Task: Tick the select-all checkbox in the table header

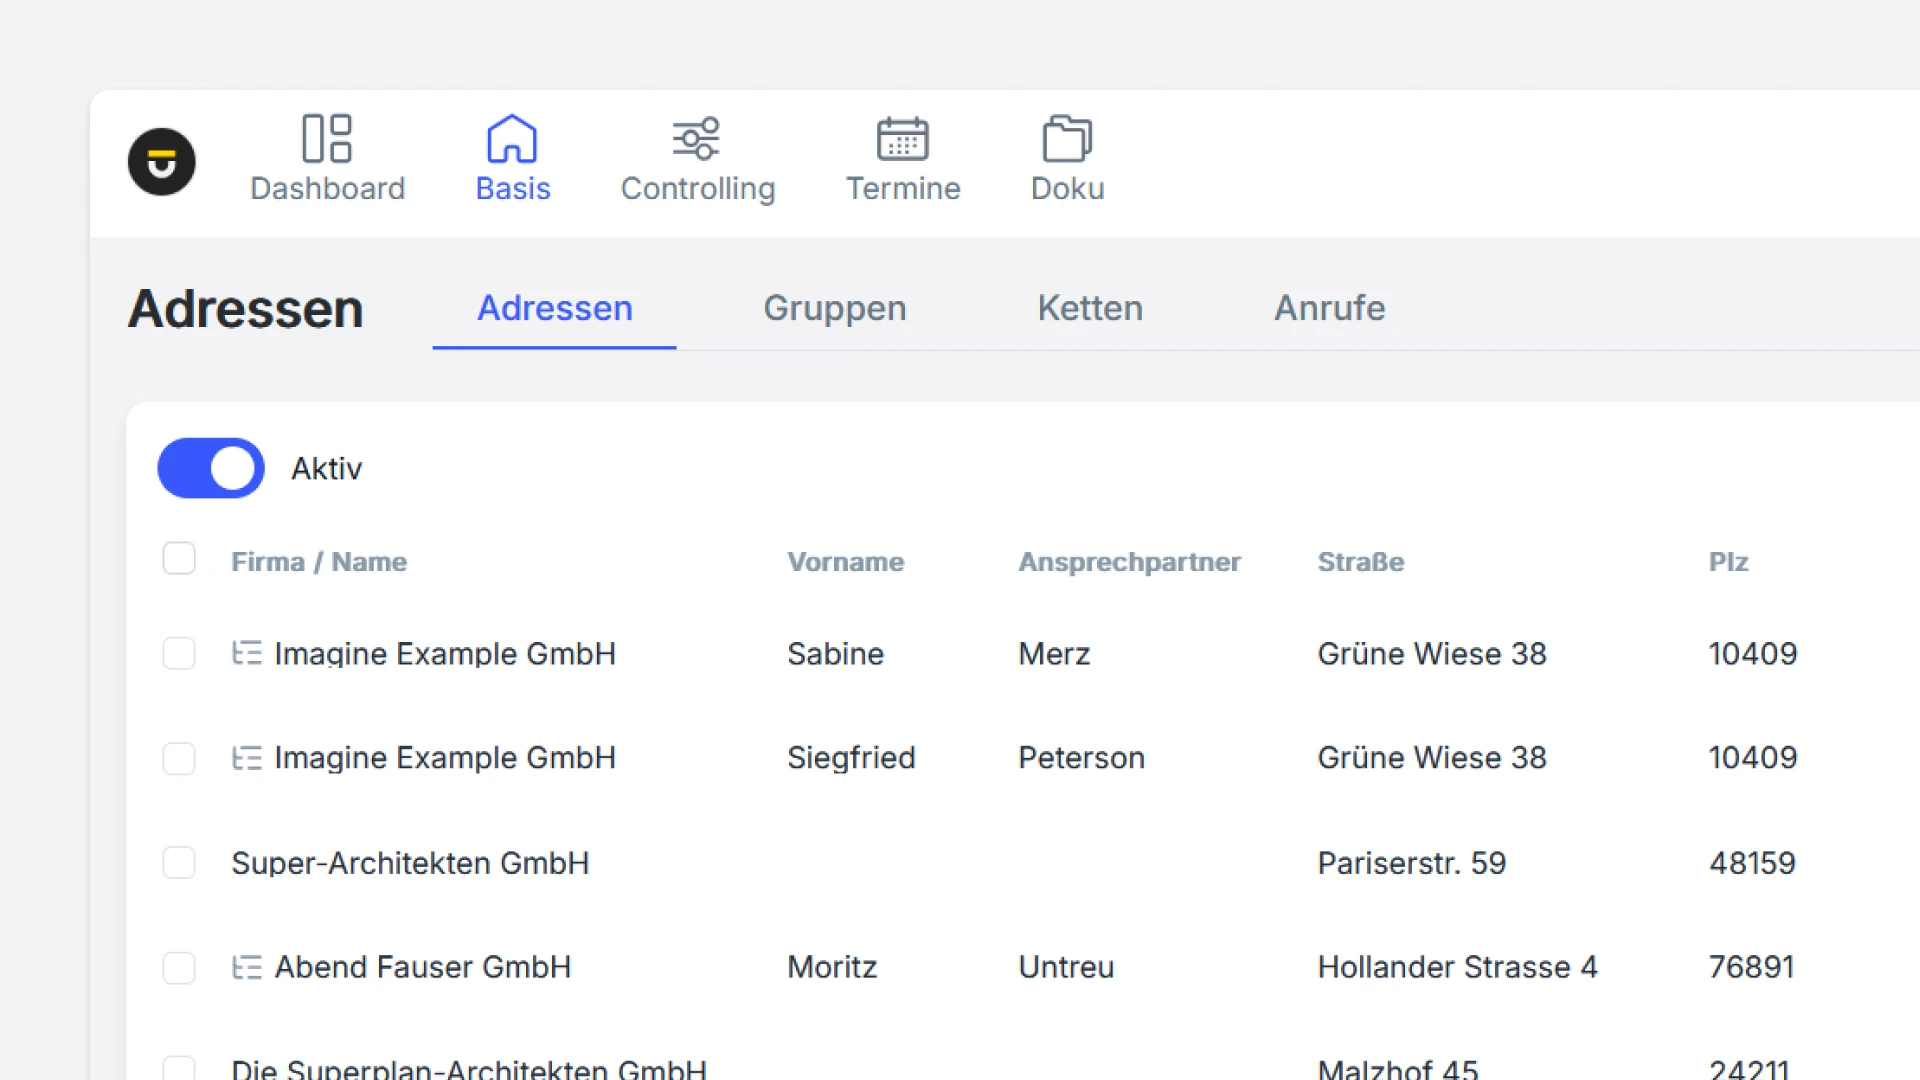Action: click(x=179, y=558)
